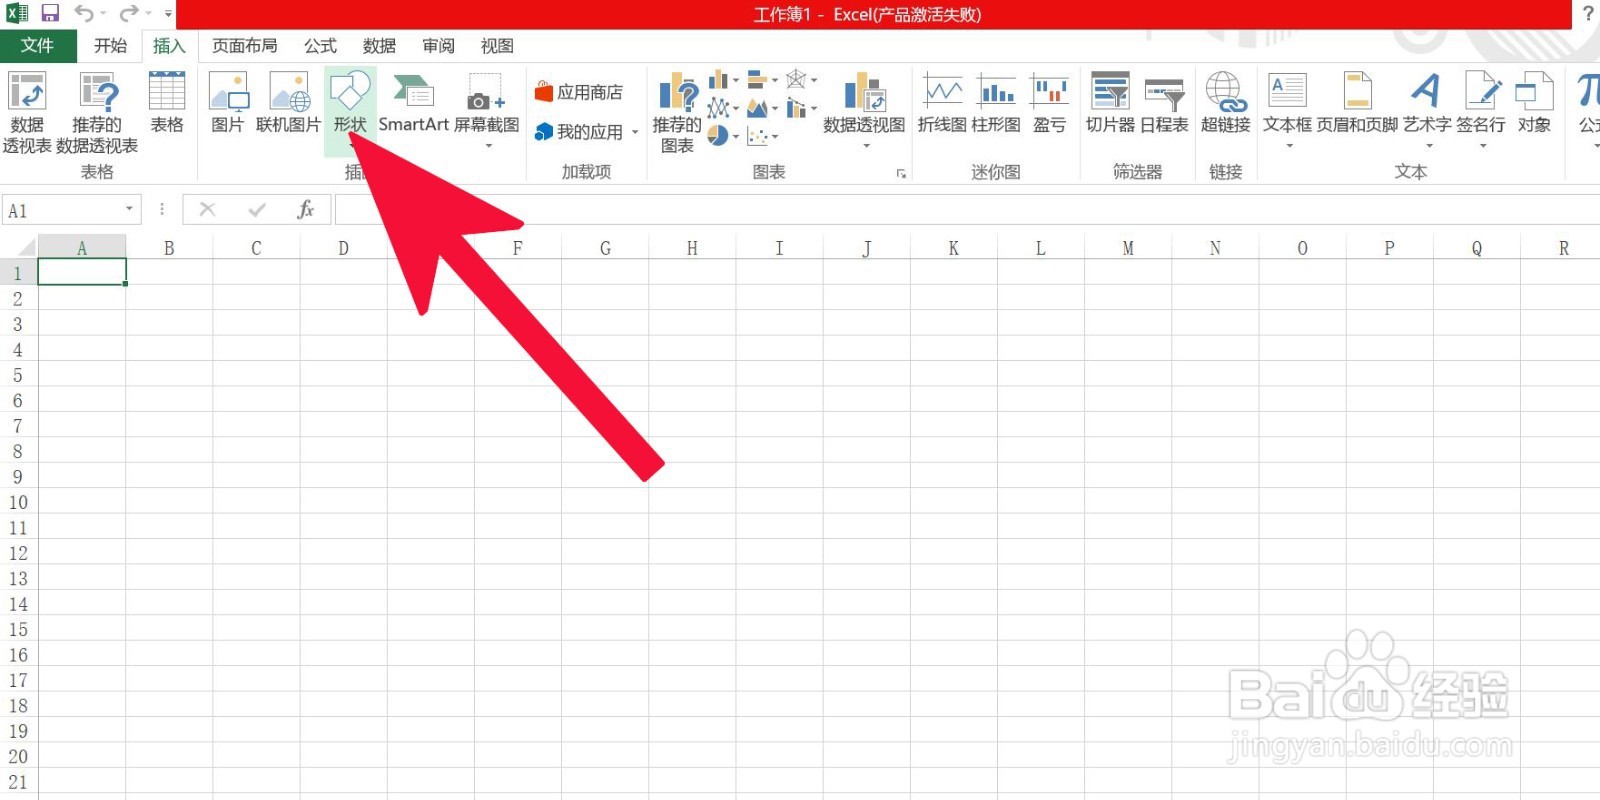
Task: Insert an Object
Action: (1534, 102)
